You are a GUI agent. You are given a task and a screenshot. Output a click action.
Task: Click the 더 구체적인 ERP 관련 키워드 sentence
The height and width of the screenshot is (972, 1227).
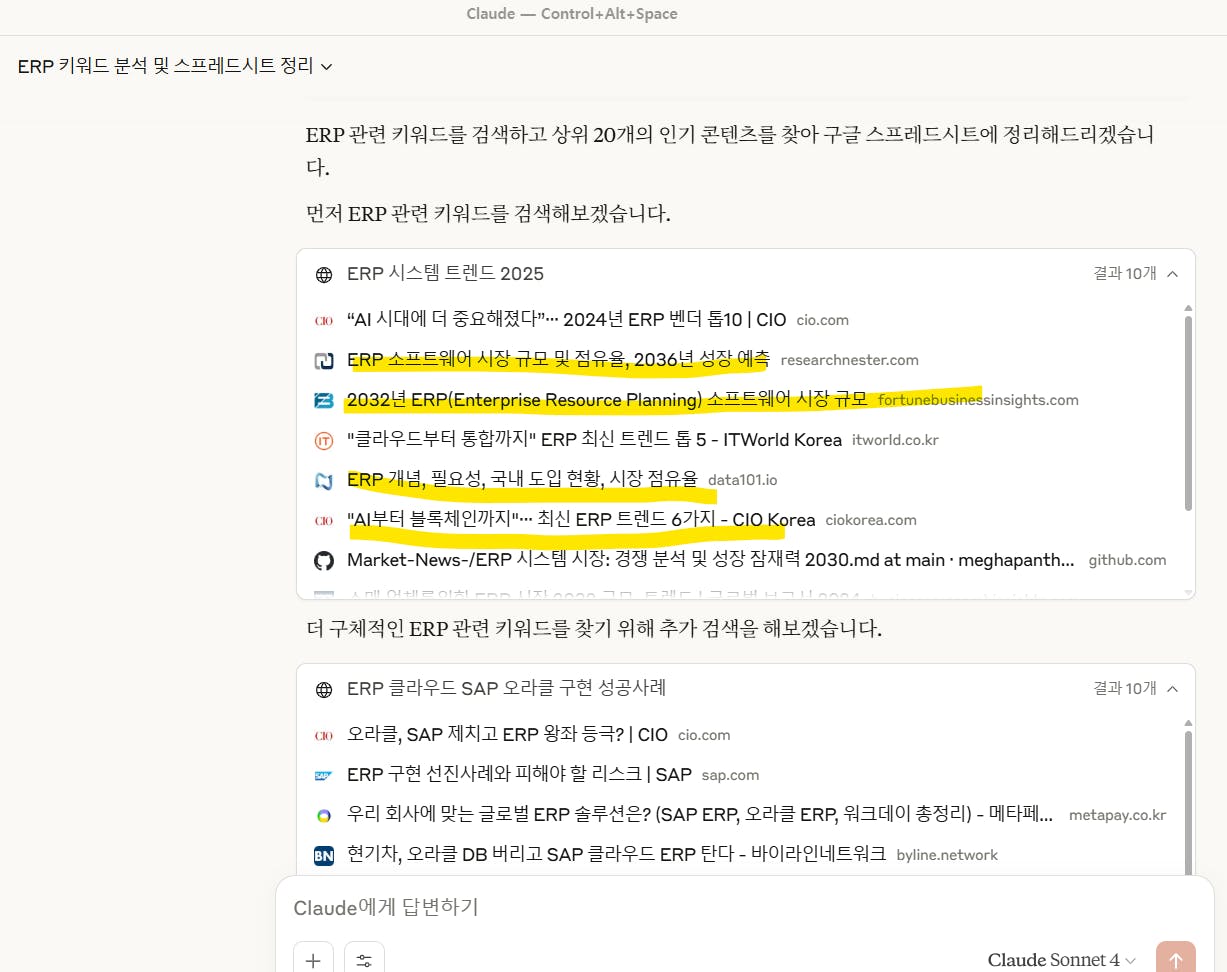[594, 630]
